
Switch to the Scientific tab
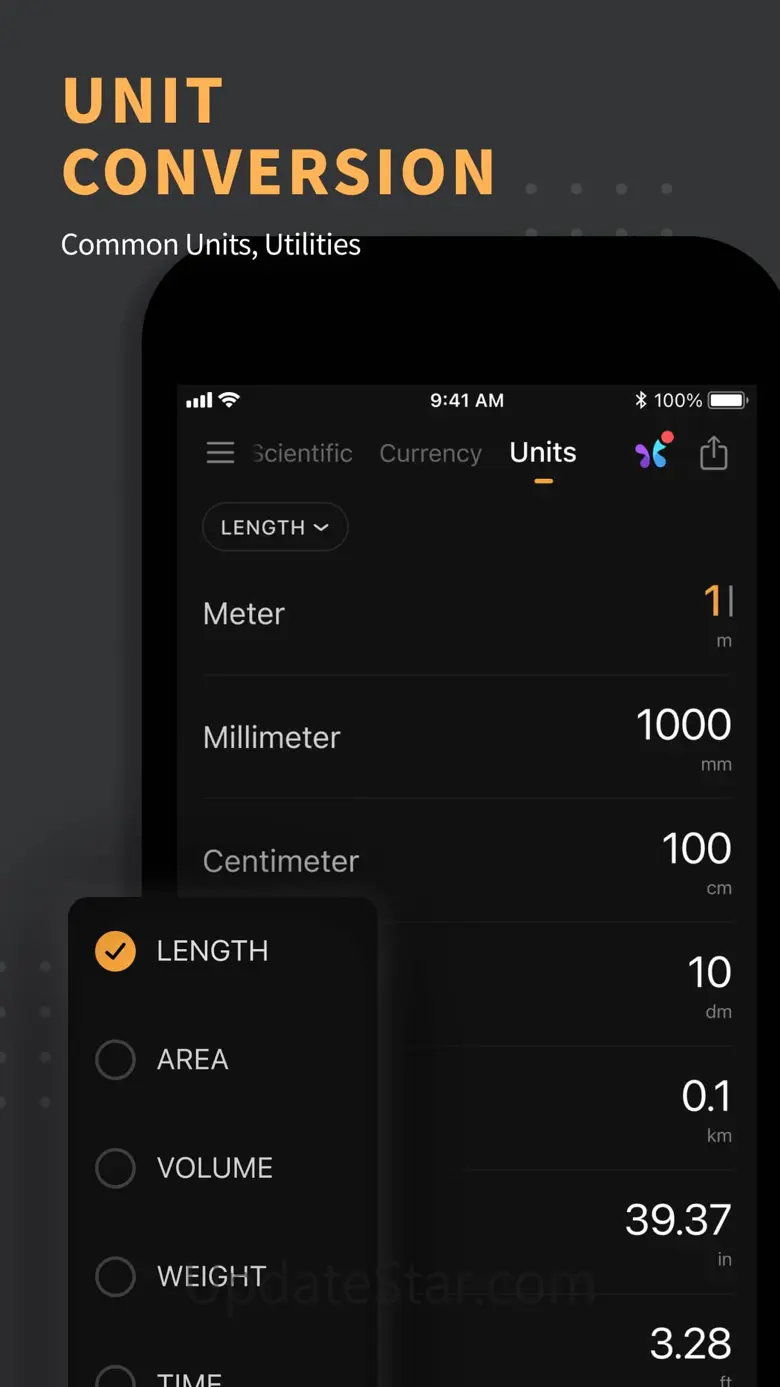click(302, 453)
